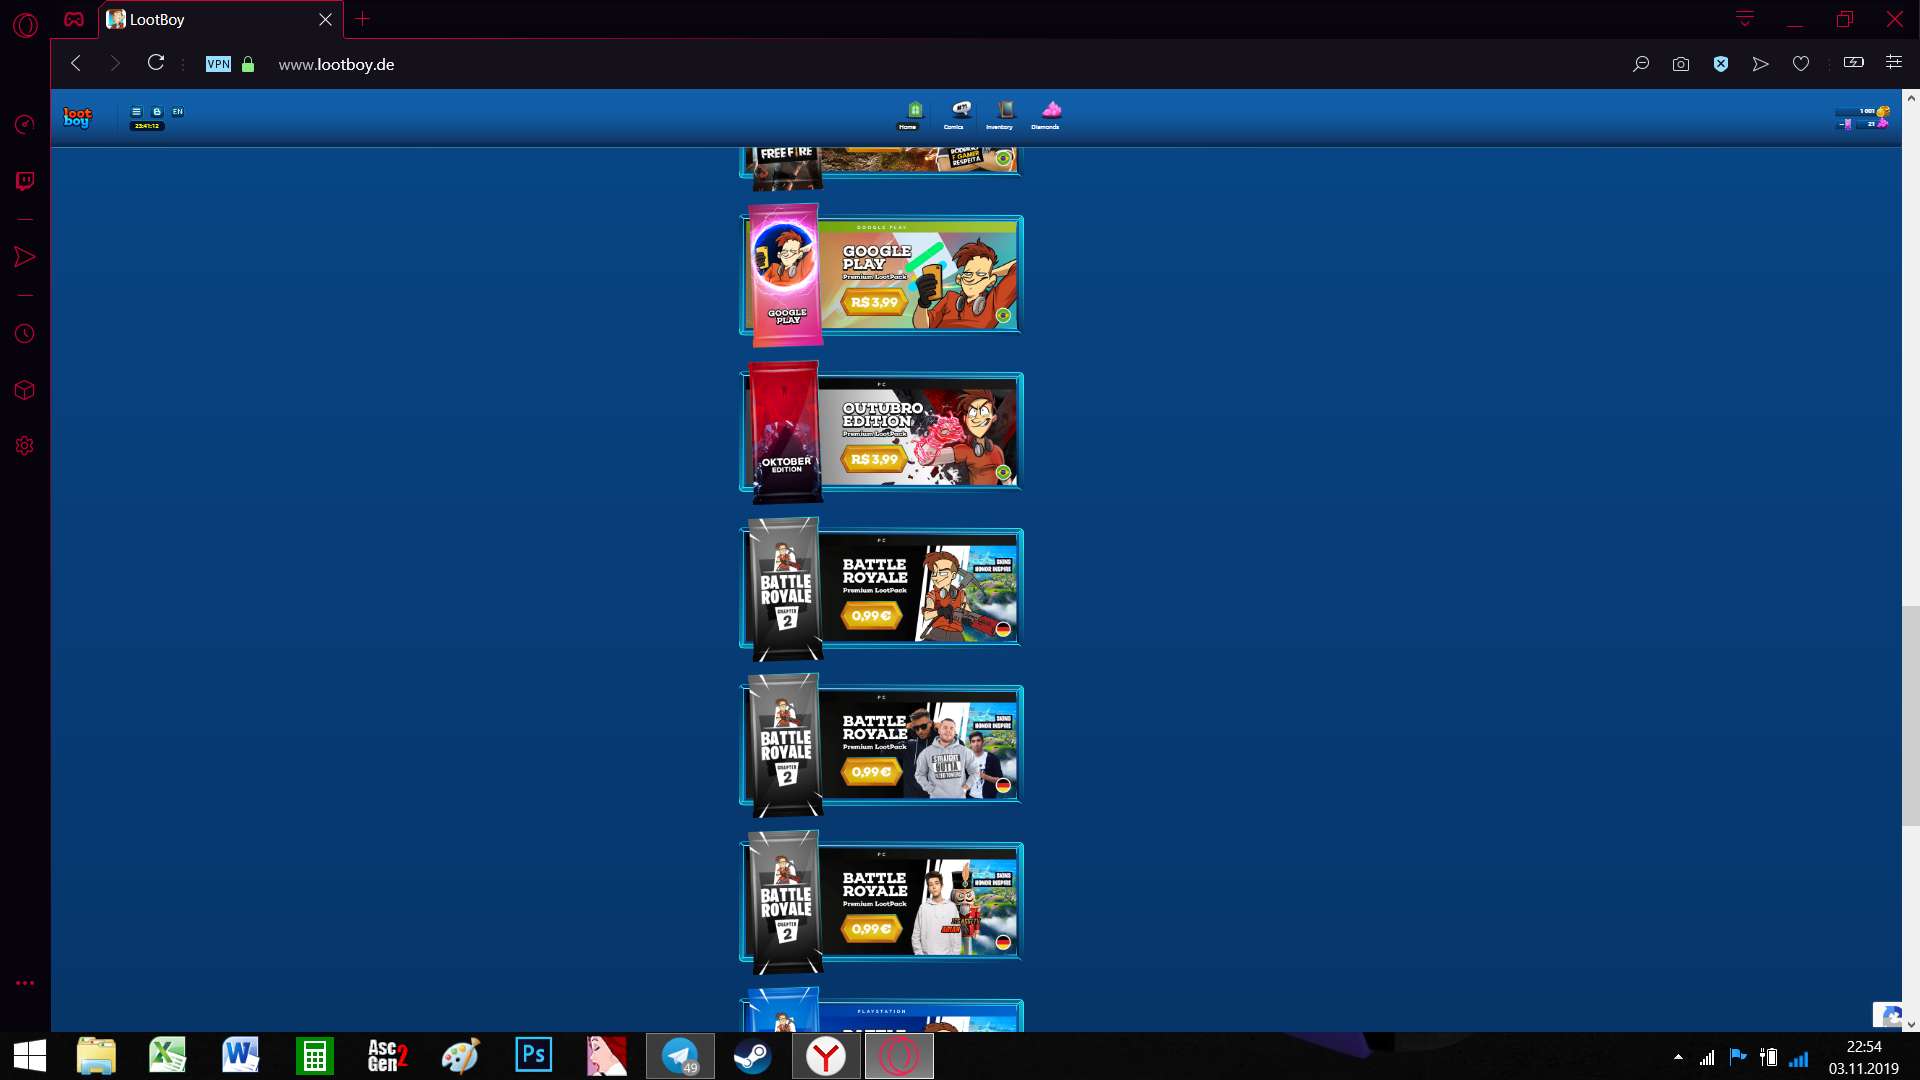This screenshot has width=1920, height=1080.
Task: Take a snapshot with camera icon
Action: [x=1681, y=64]
